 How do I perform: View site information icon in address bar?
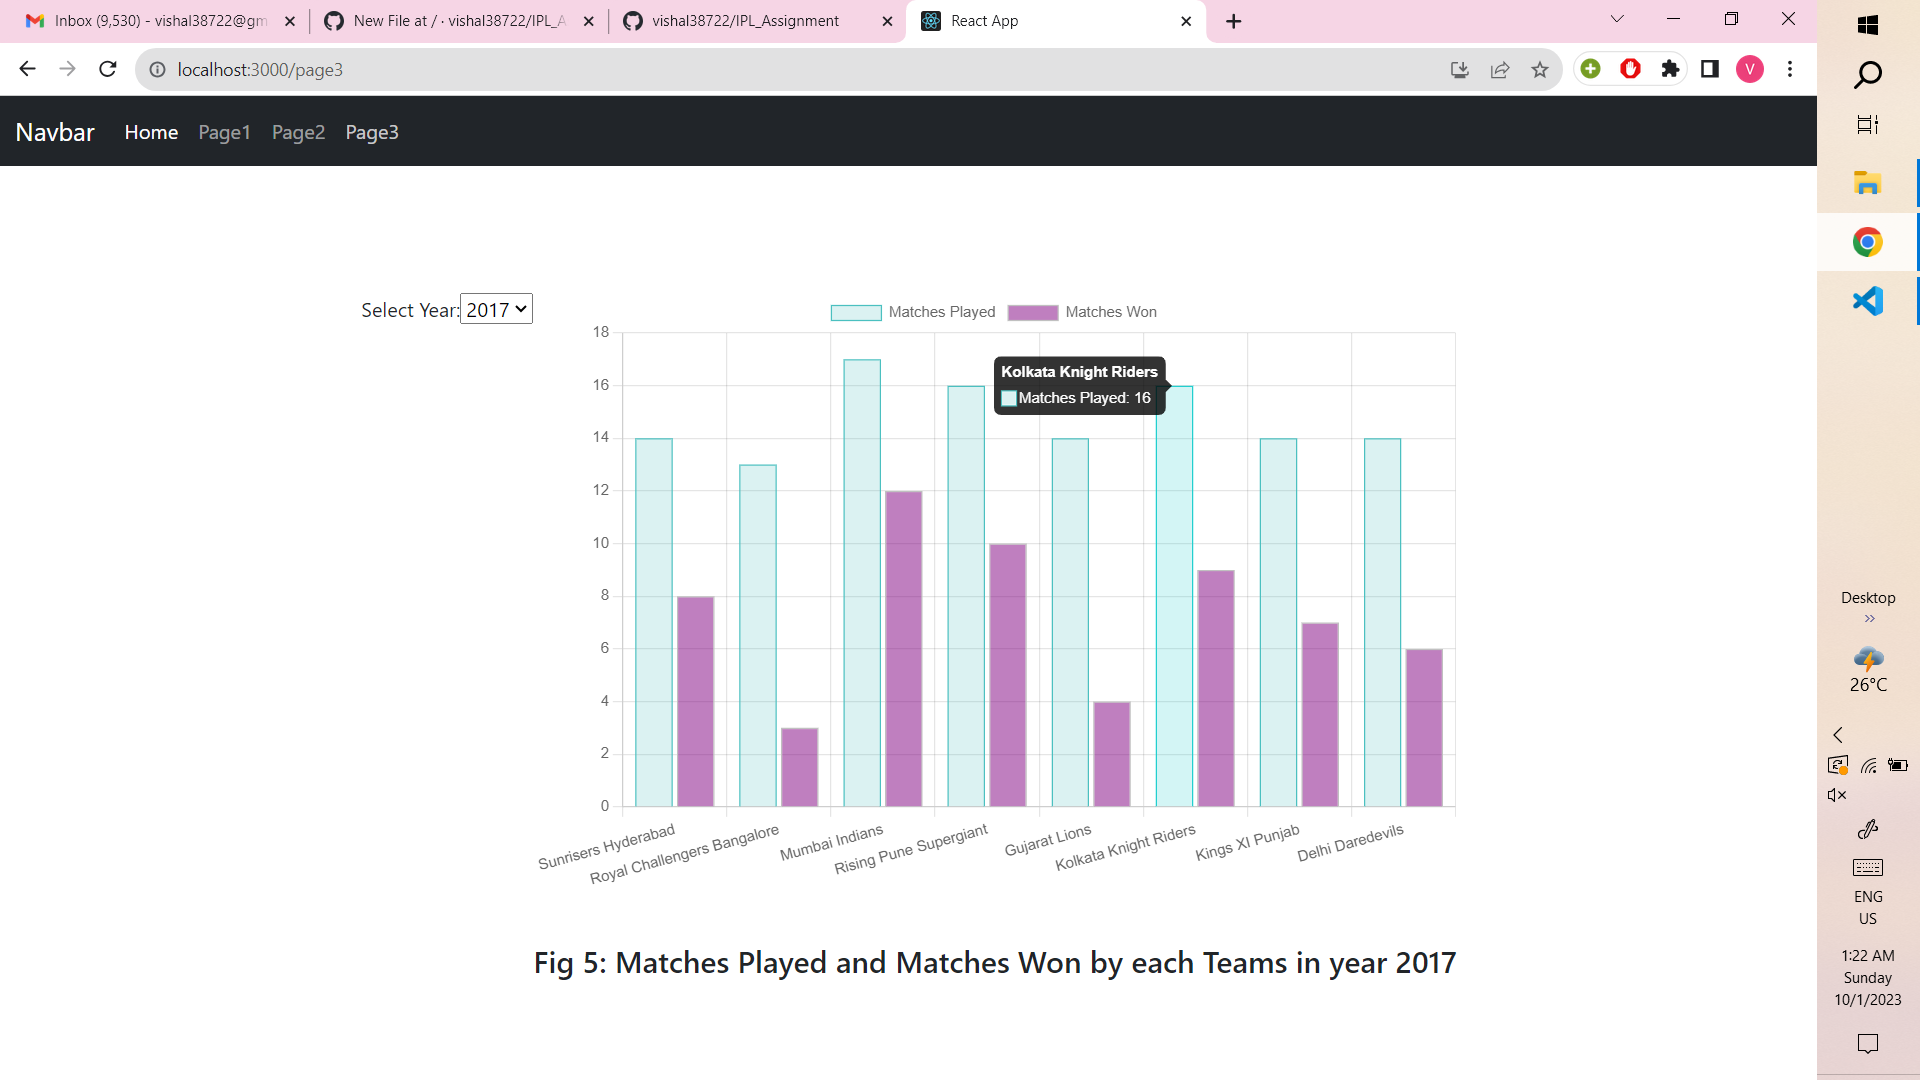tap(157, 69)
